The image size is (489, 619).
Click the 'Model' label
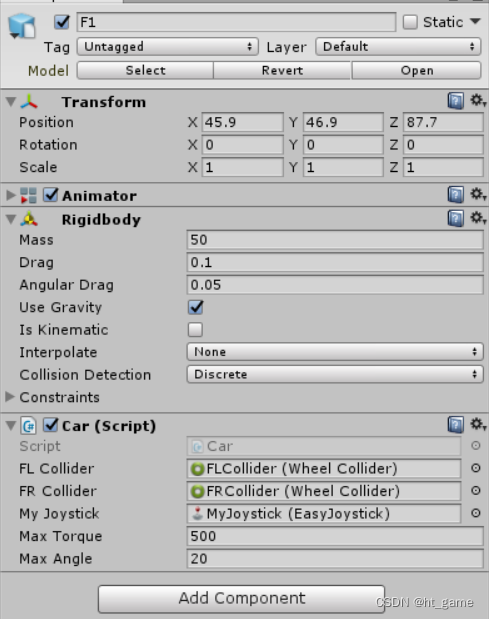click(48, 71)
